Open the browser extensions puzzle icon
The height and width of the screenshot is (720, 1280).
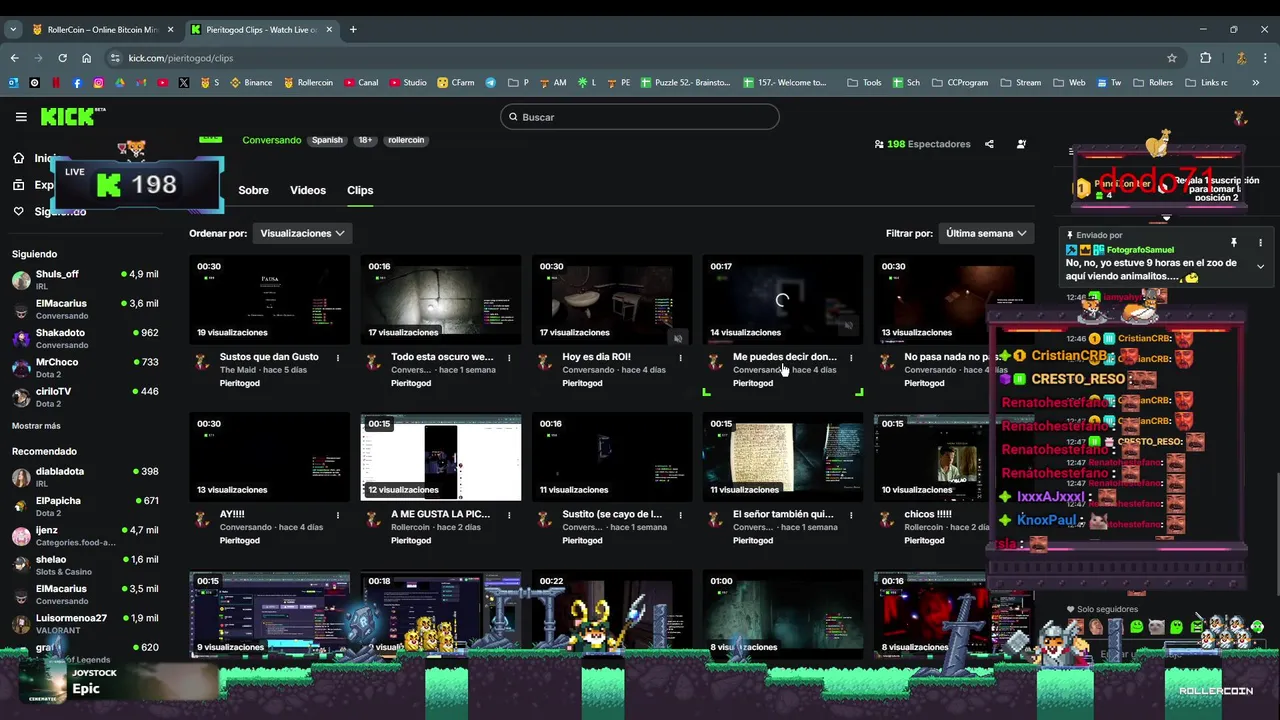coord(1205,58)
